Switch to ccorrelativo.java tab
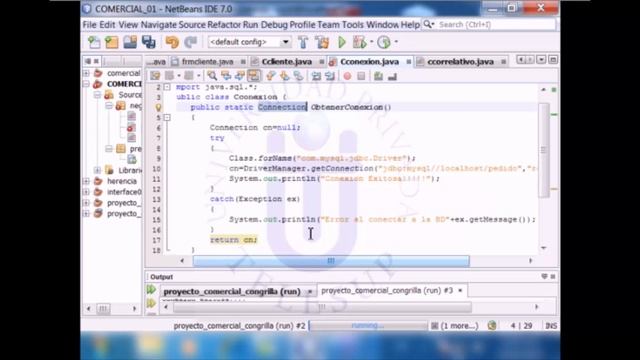Viewport: 640px width, 360px height. point(460,62)
